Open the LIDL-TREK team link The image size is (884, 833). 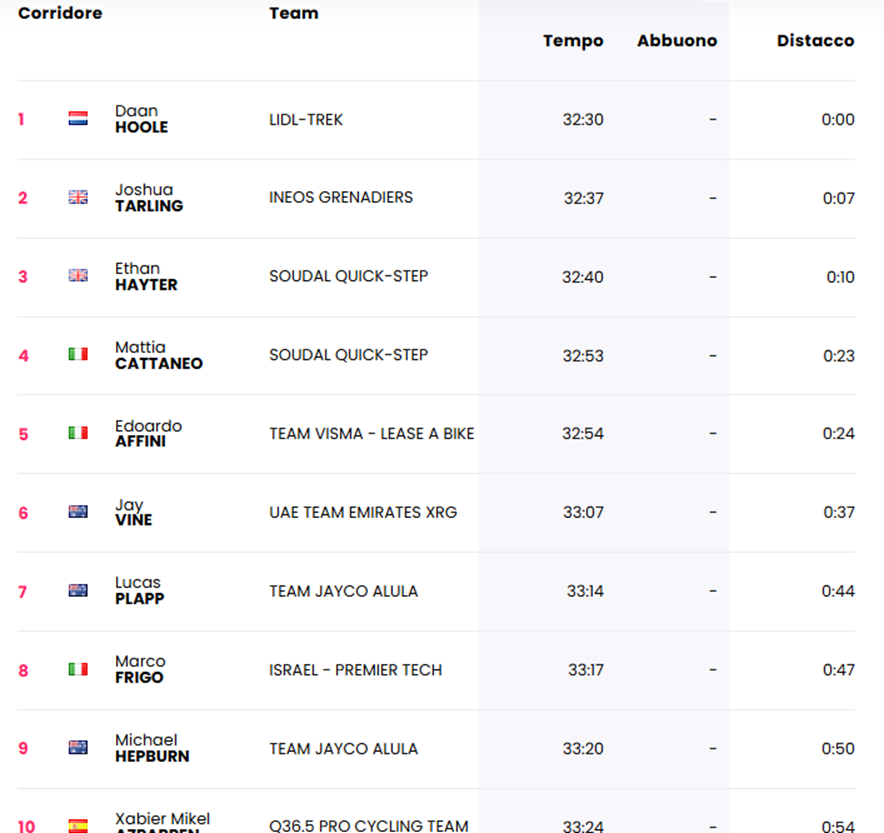pos(306,119)
